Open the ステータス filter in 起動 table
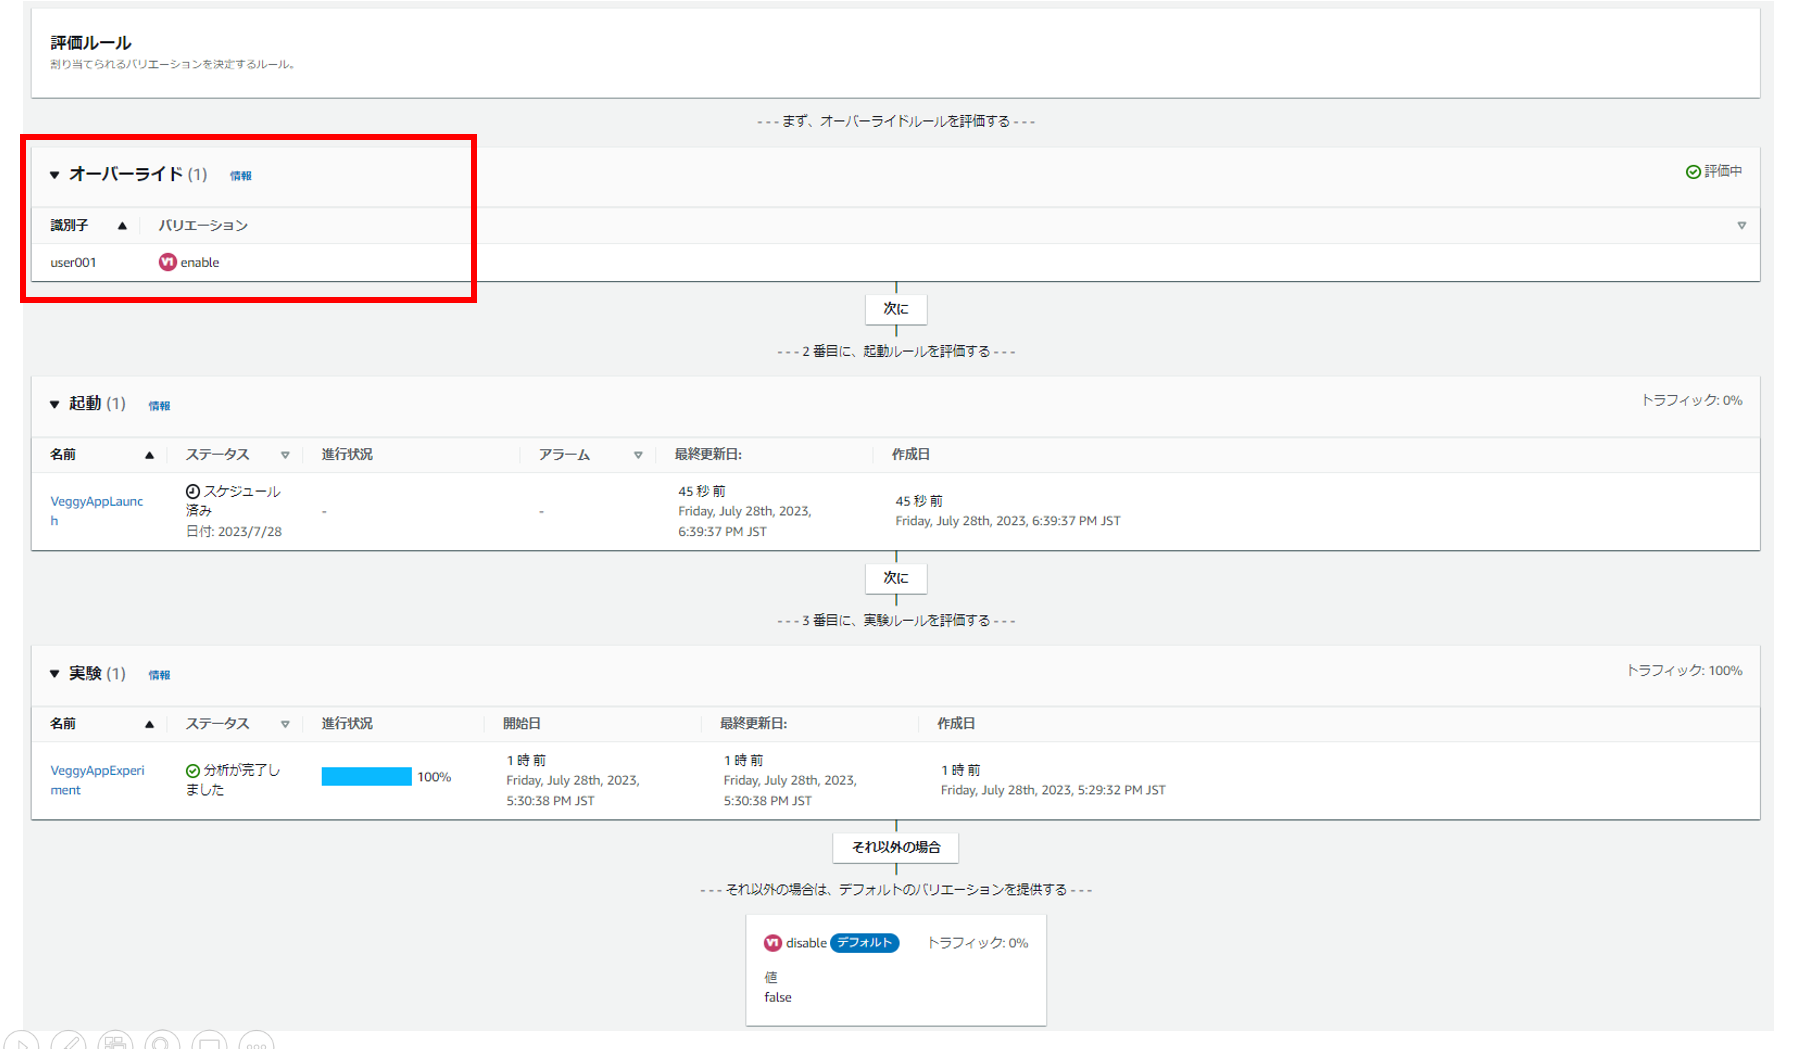1794x1049 pixels. (x=285, y=455)
